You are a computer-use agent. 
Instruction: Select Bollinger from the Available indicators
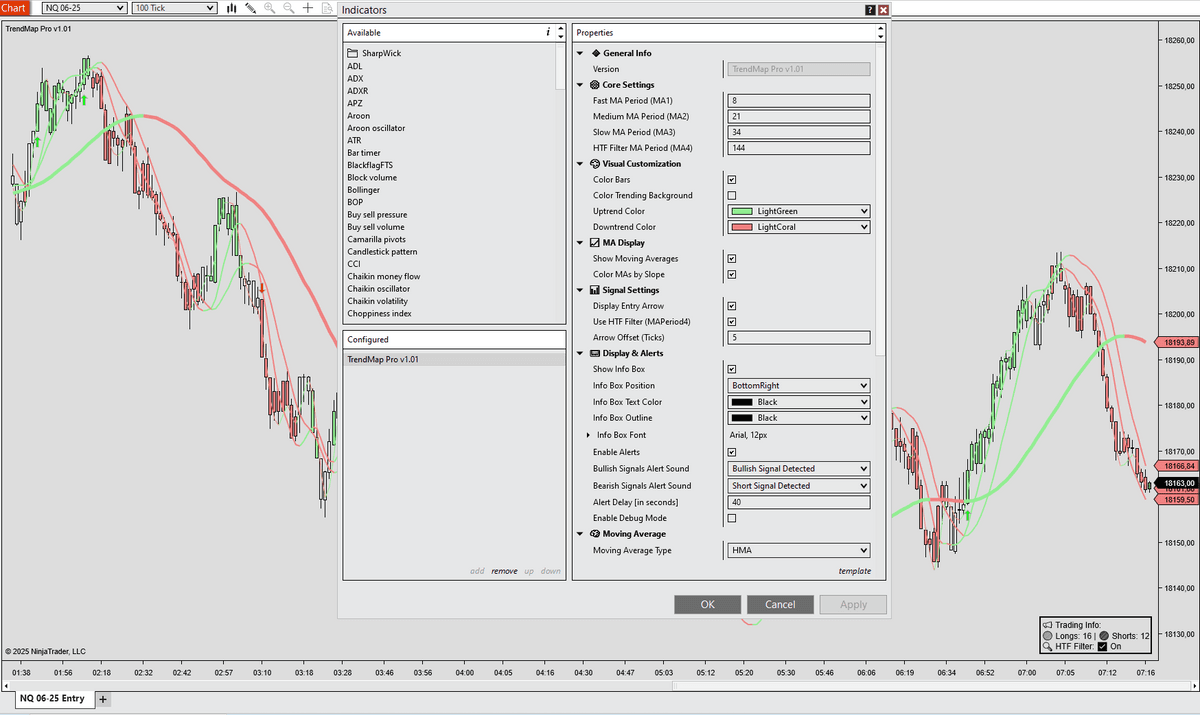pyautogui.click(x=363, y=190)
